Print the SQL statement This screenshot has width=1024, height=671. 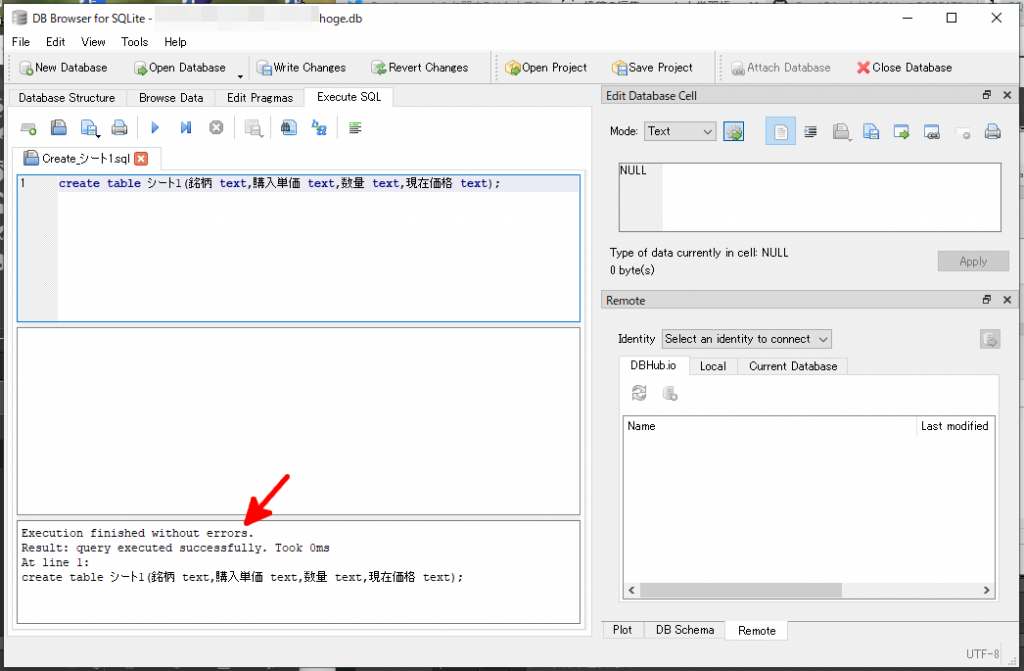119,127
